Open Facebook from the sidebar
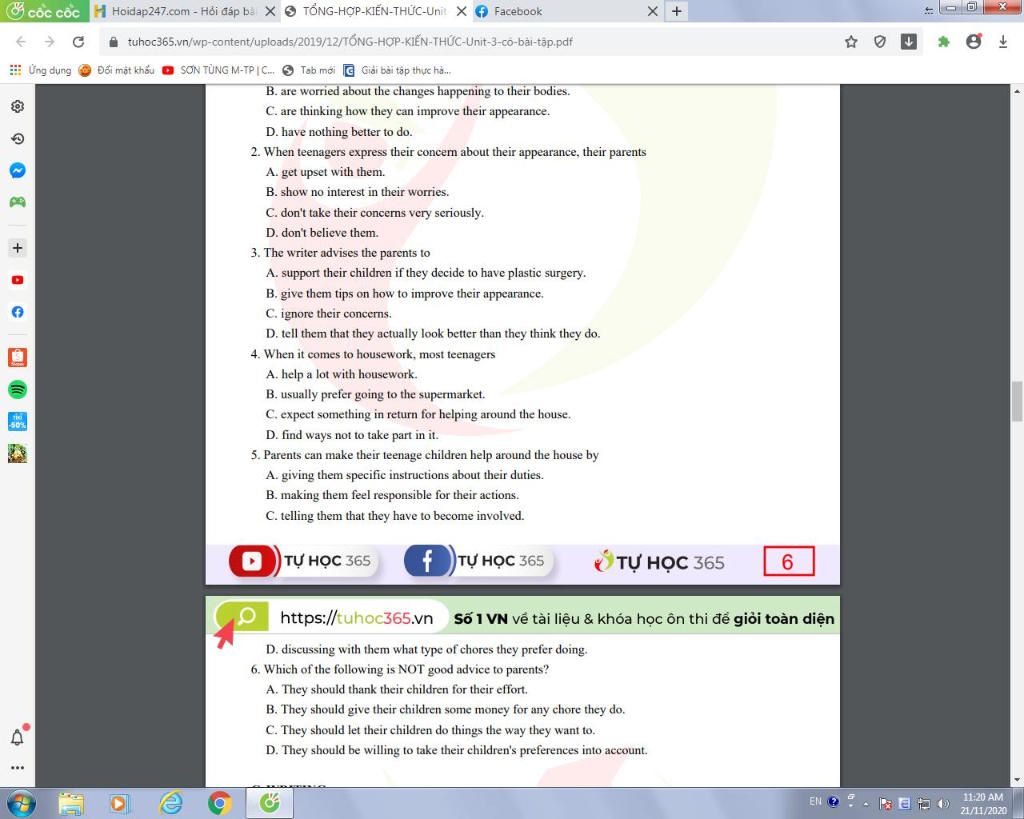Image resolution: width=1024 pixels, height=819 pixels. tap(18, 312)
